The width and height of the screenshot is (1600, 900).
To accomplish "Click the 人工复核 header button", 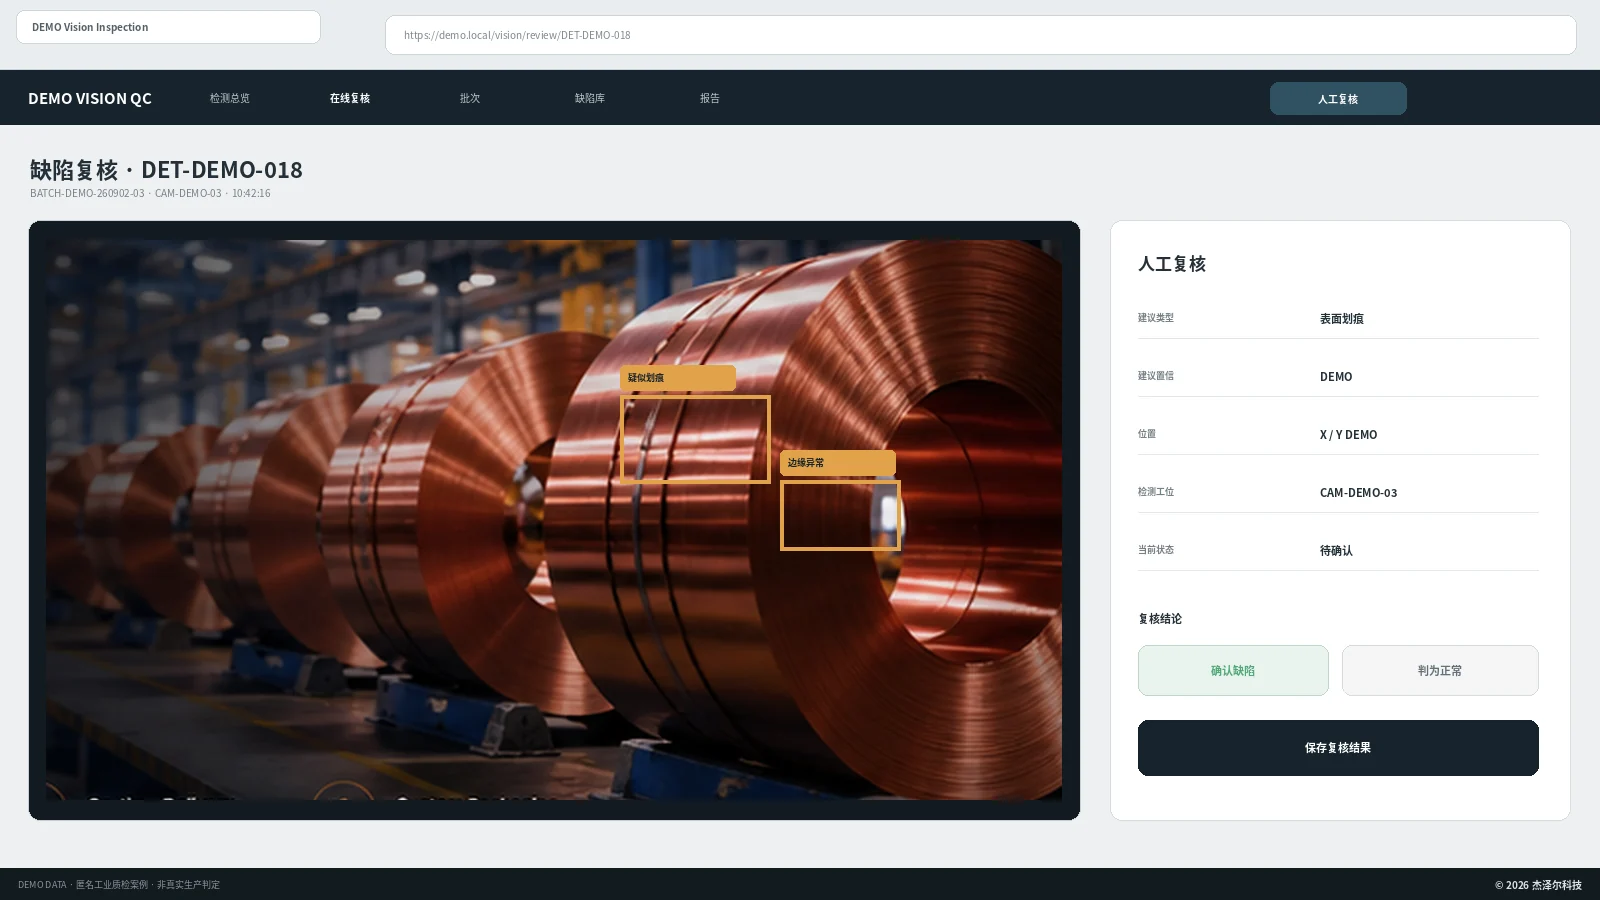I will coord(1338,99).
